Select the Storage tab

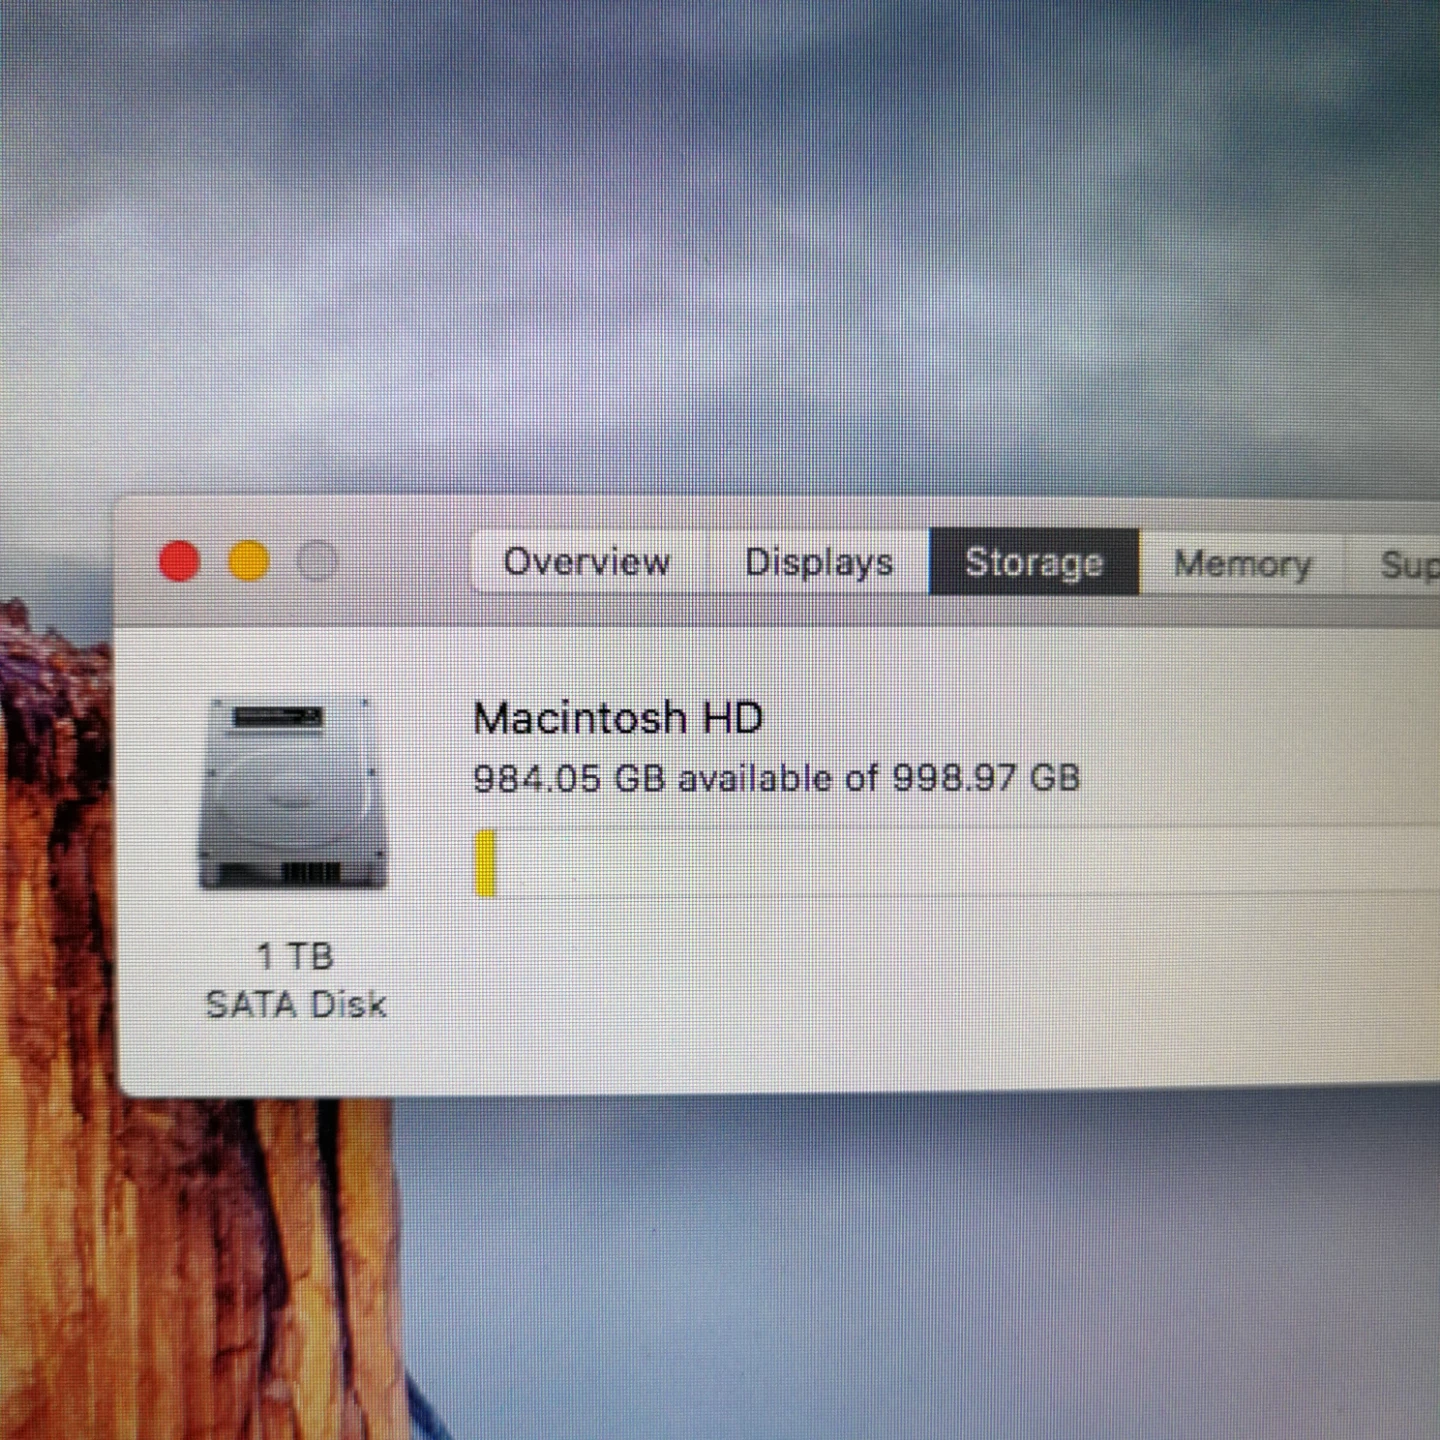pos(1034,562)
